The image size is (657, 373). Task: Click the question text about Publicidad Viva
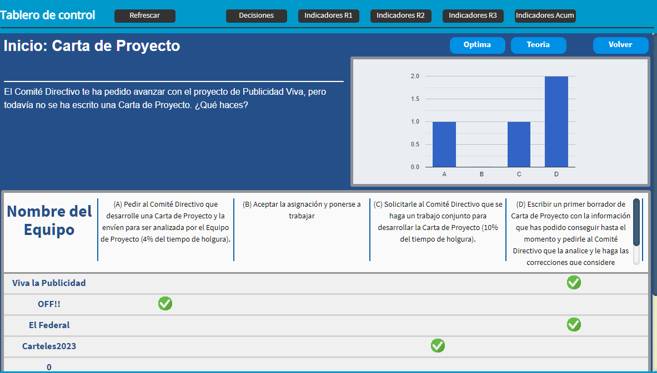click(165, 98)
